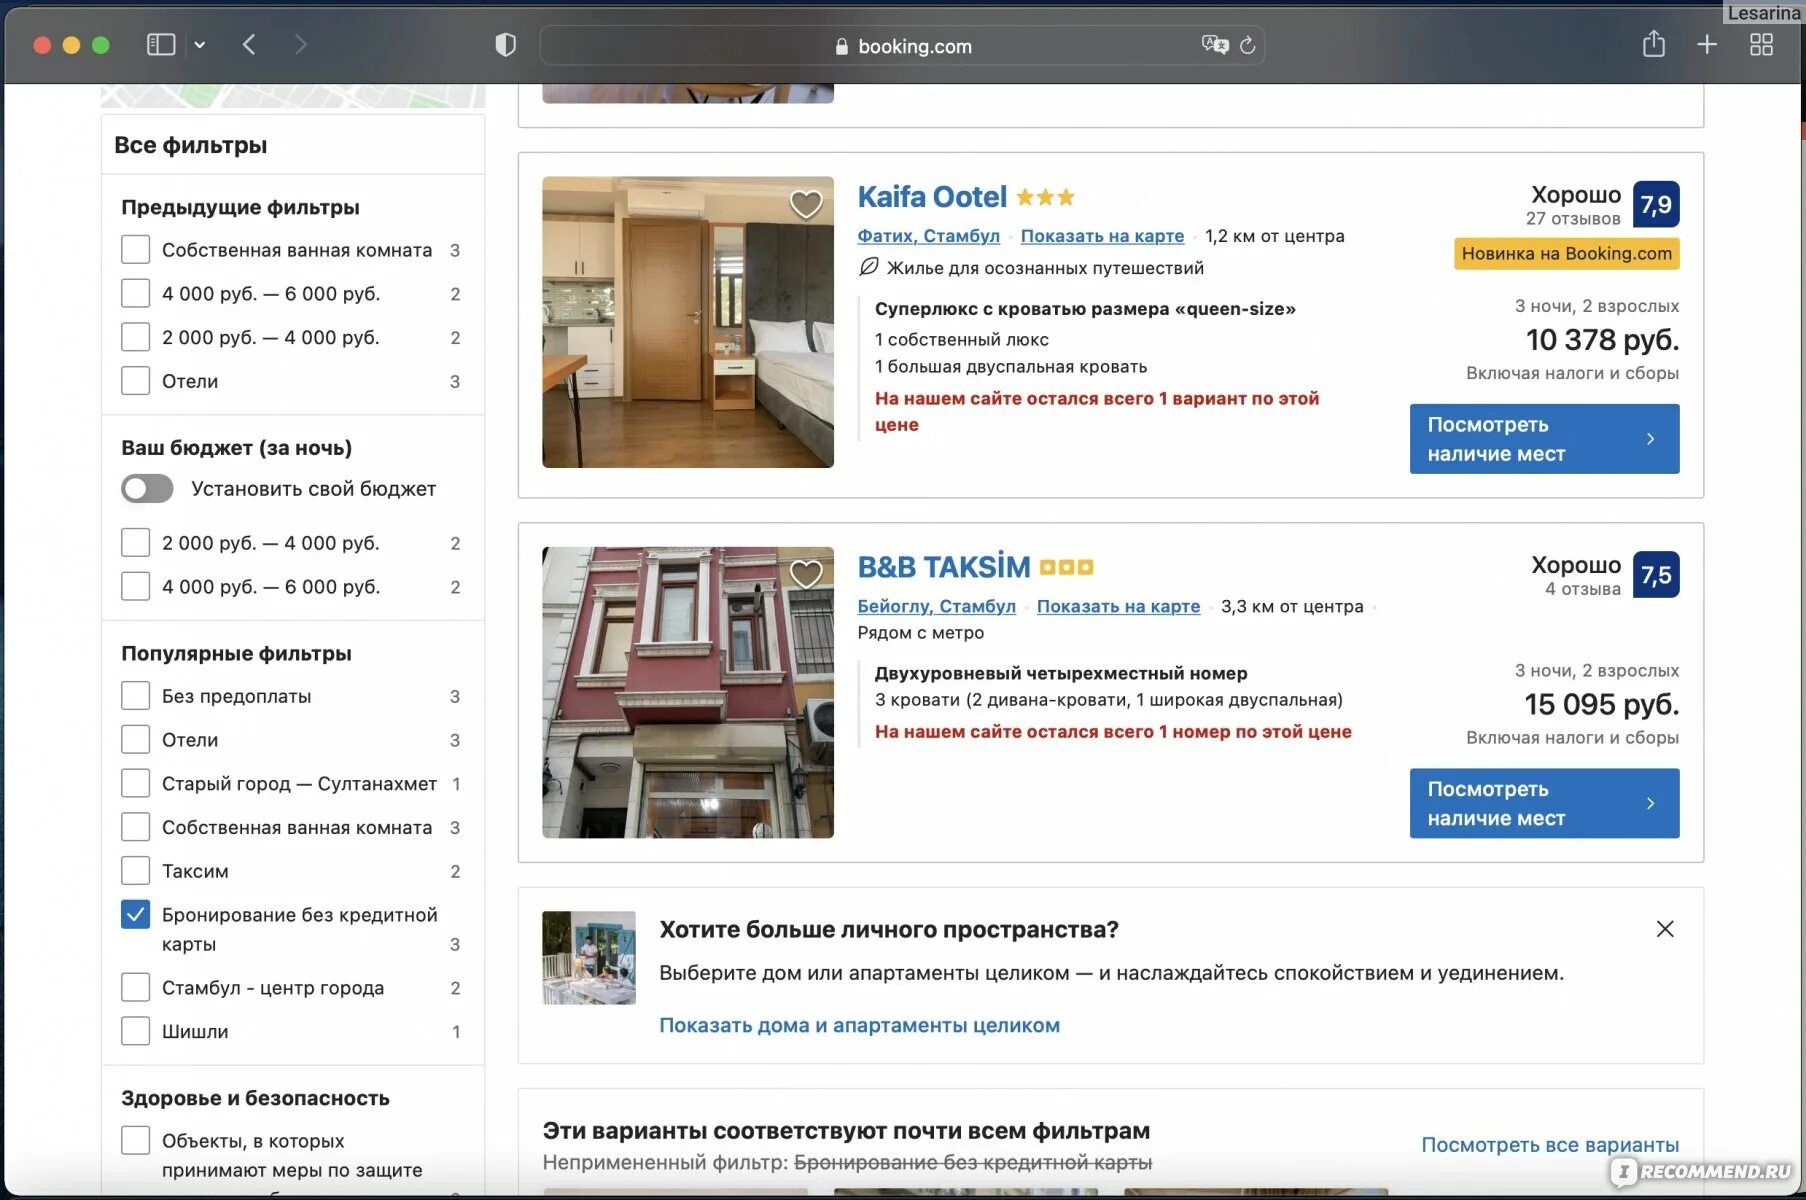Open B&B TAKSİM building photo

tap(688, 692)
